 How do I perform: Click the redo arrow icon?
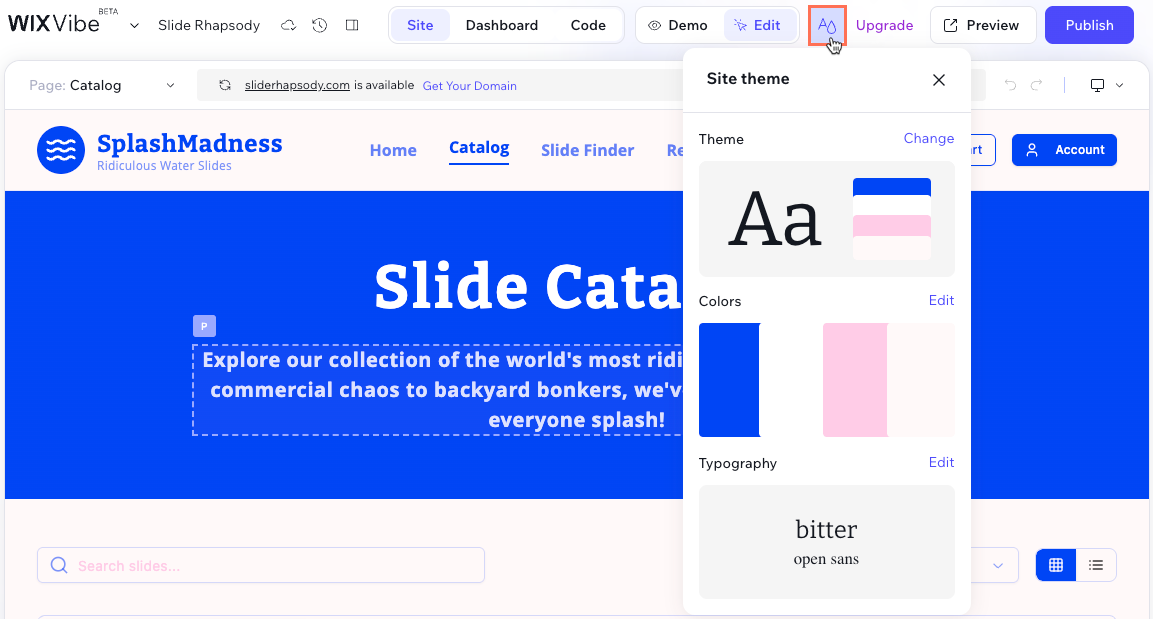1037,86
